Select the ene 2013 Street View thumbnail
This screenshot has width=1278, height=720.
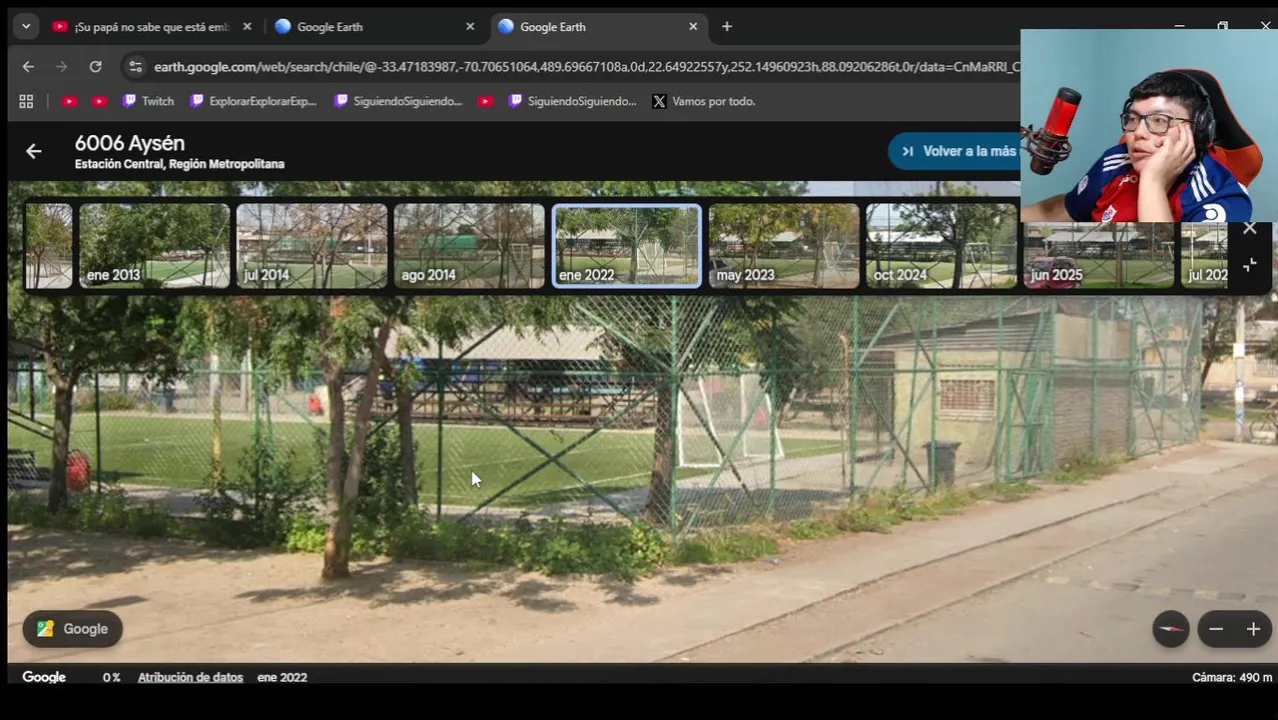tap(154, 246)
